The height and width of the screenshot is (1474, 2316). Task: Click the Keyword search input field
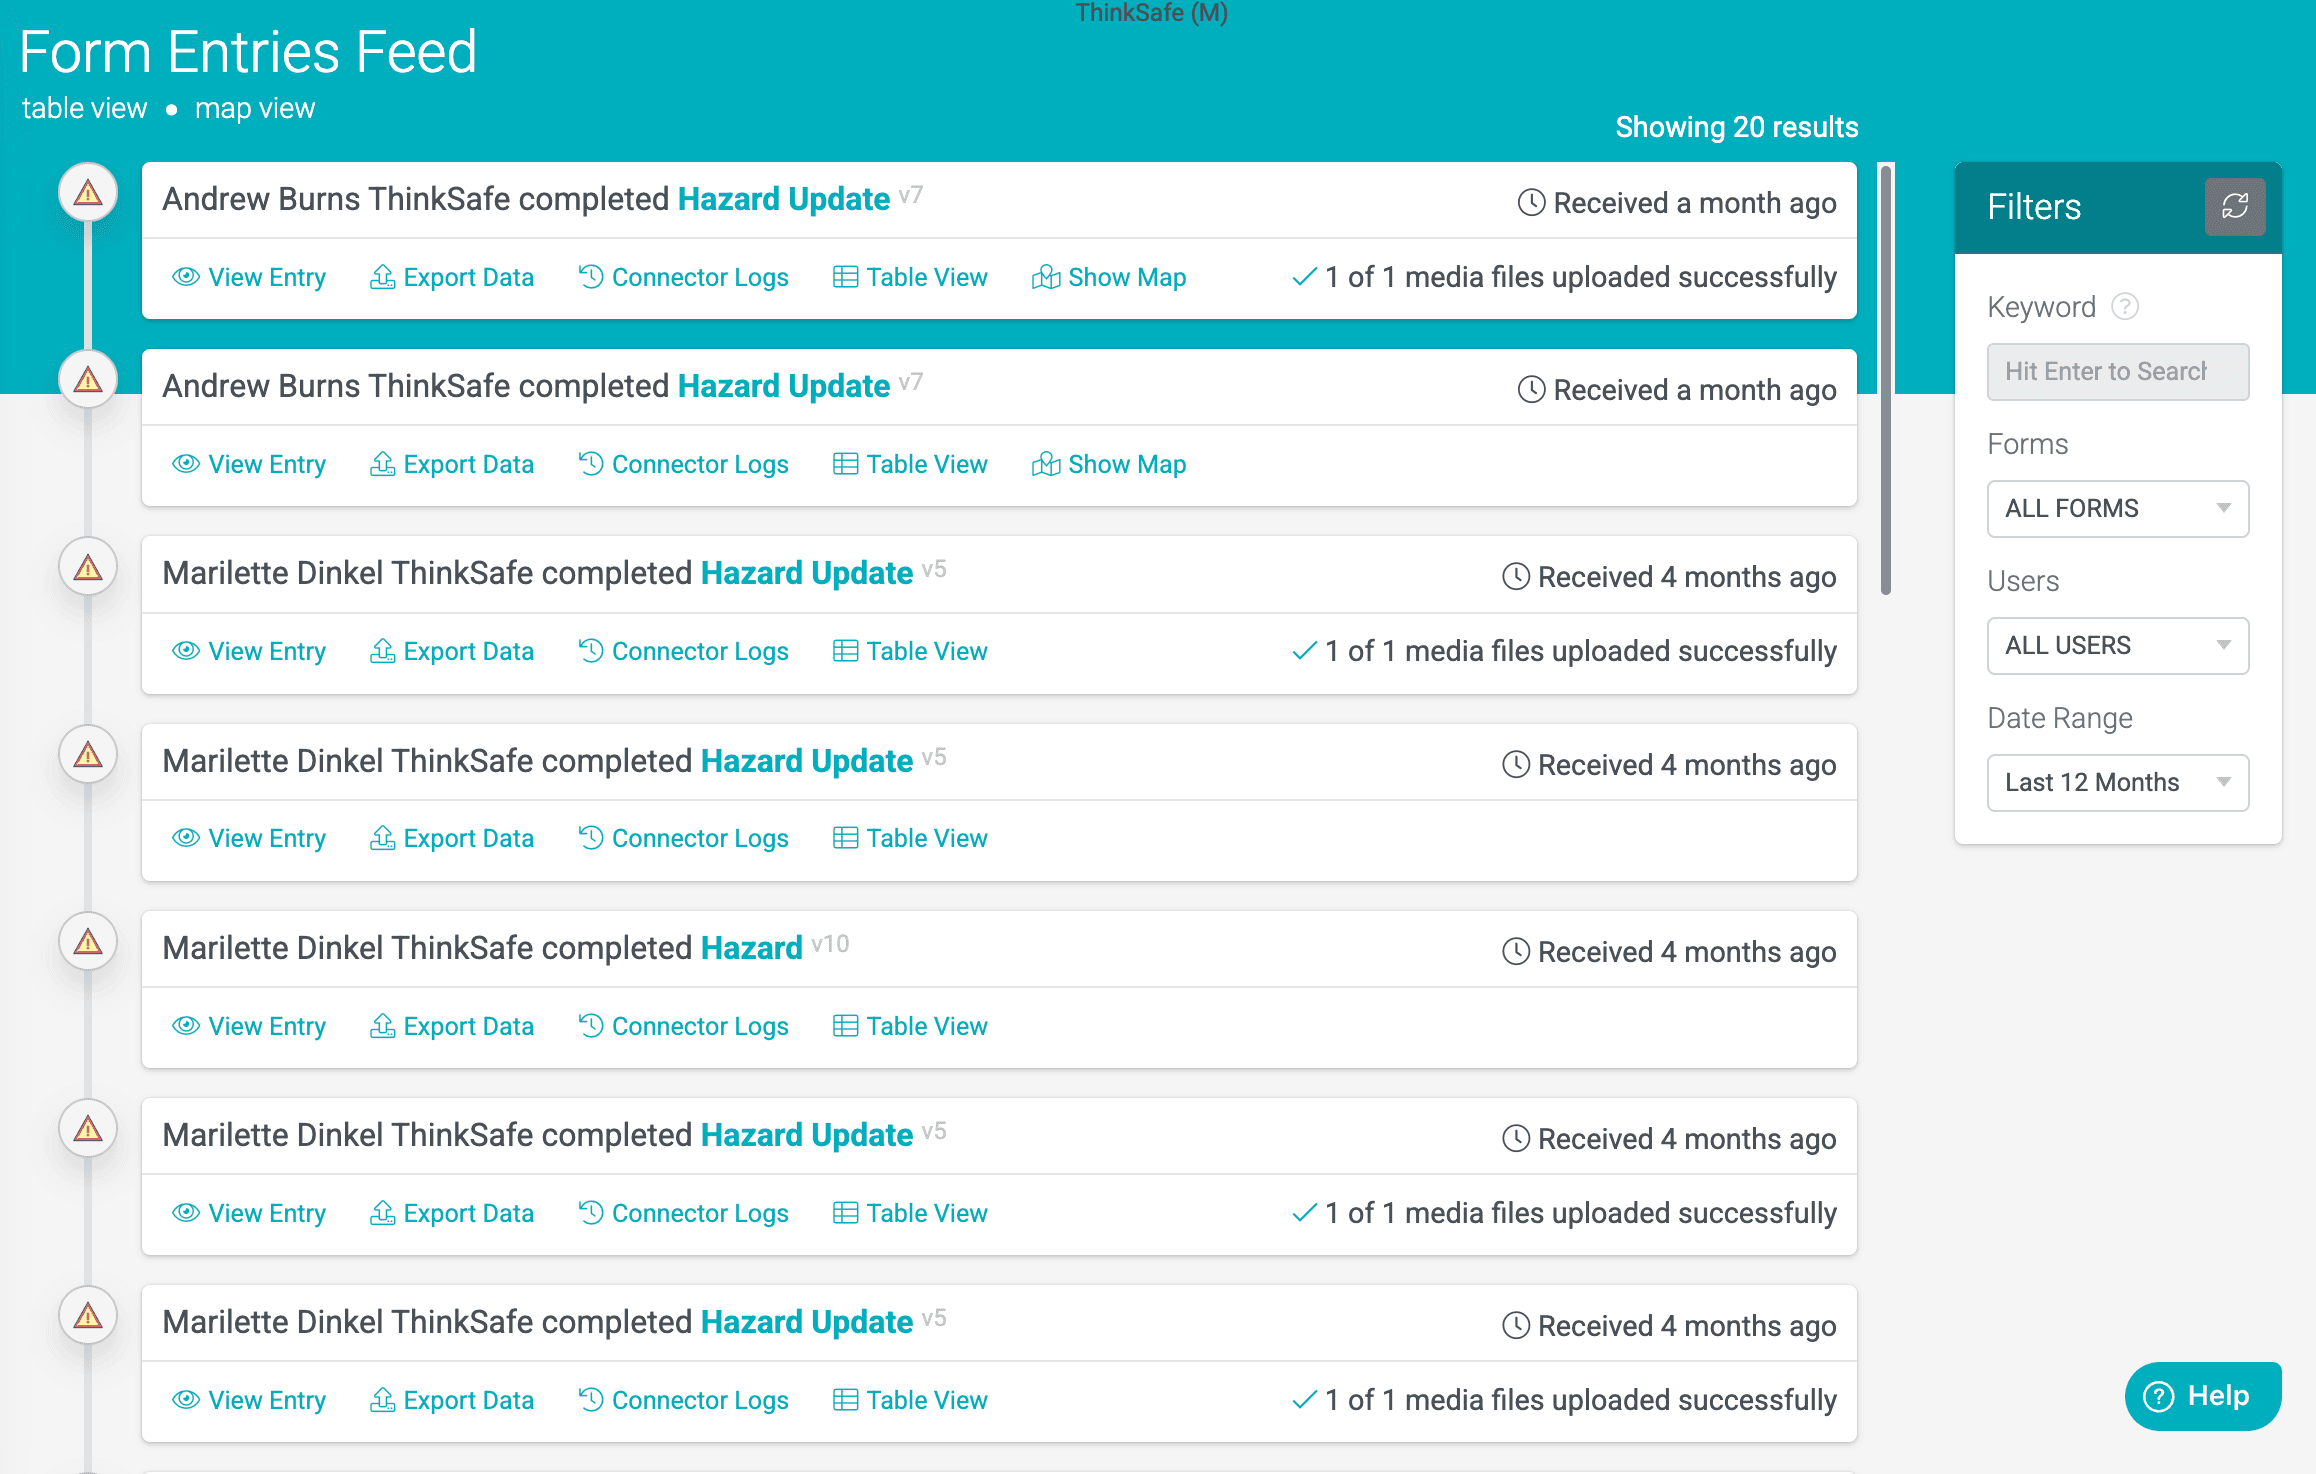(2117, 371)
